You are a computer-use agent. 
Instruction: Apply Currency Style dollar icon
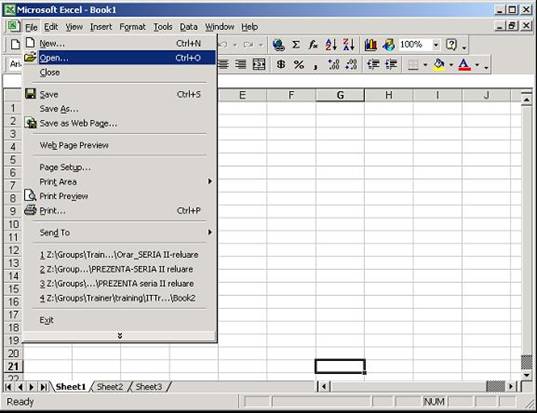point(281,64)
